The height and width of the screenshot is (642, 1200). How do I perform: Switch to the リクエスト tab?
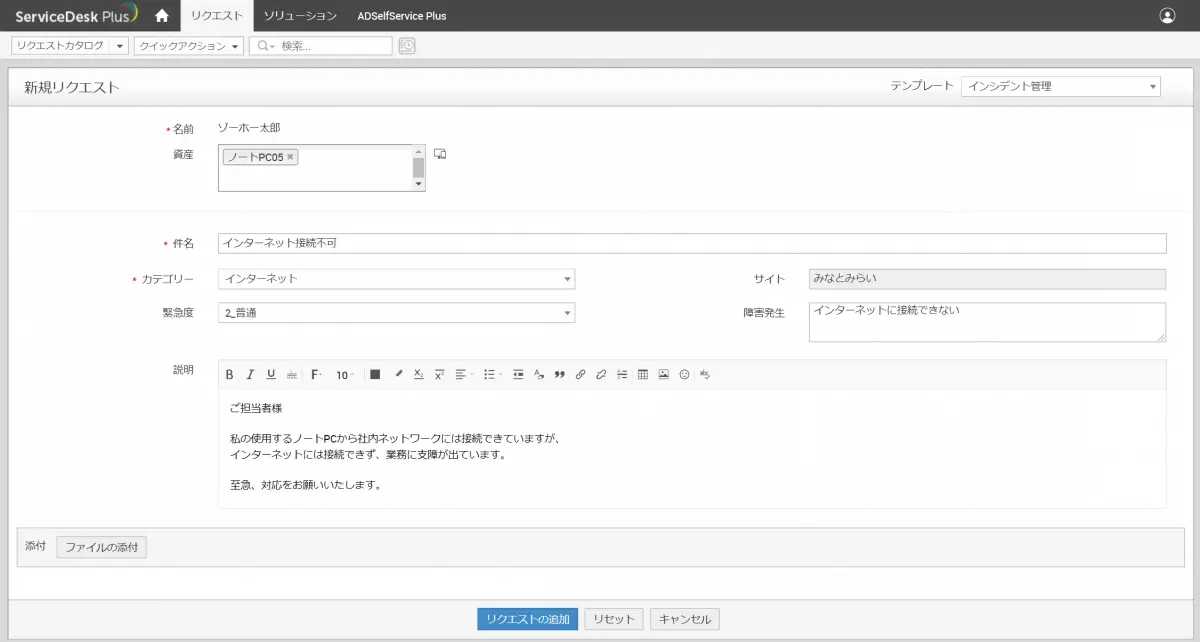click(217, 16)
